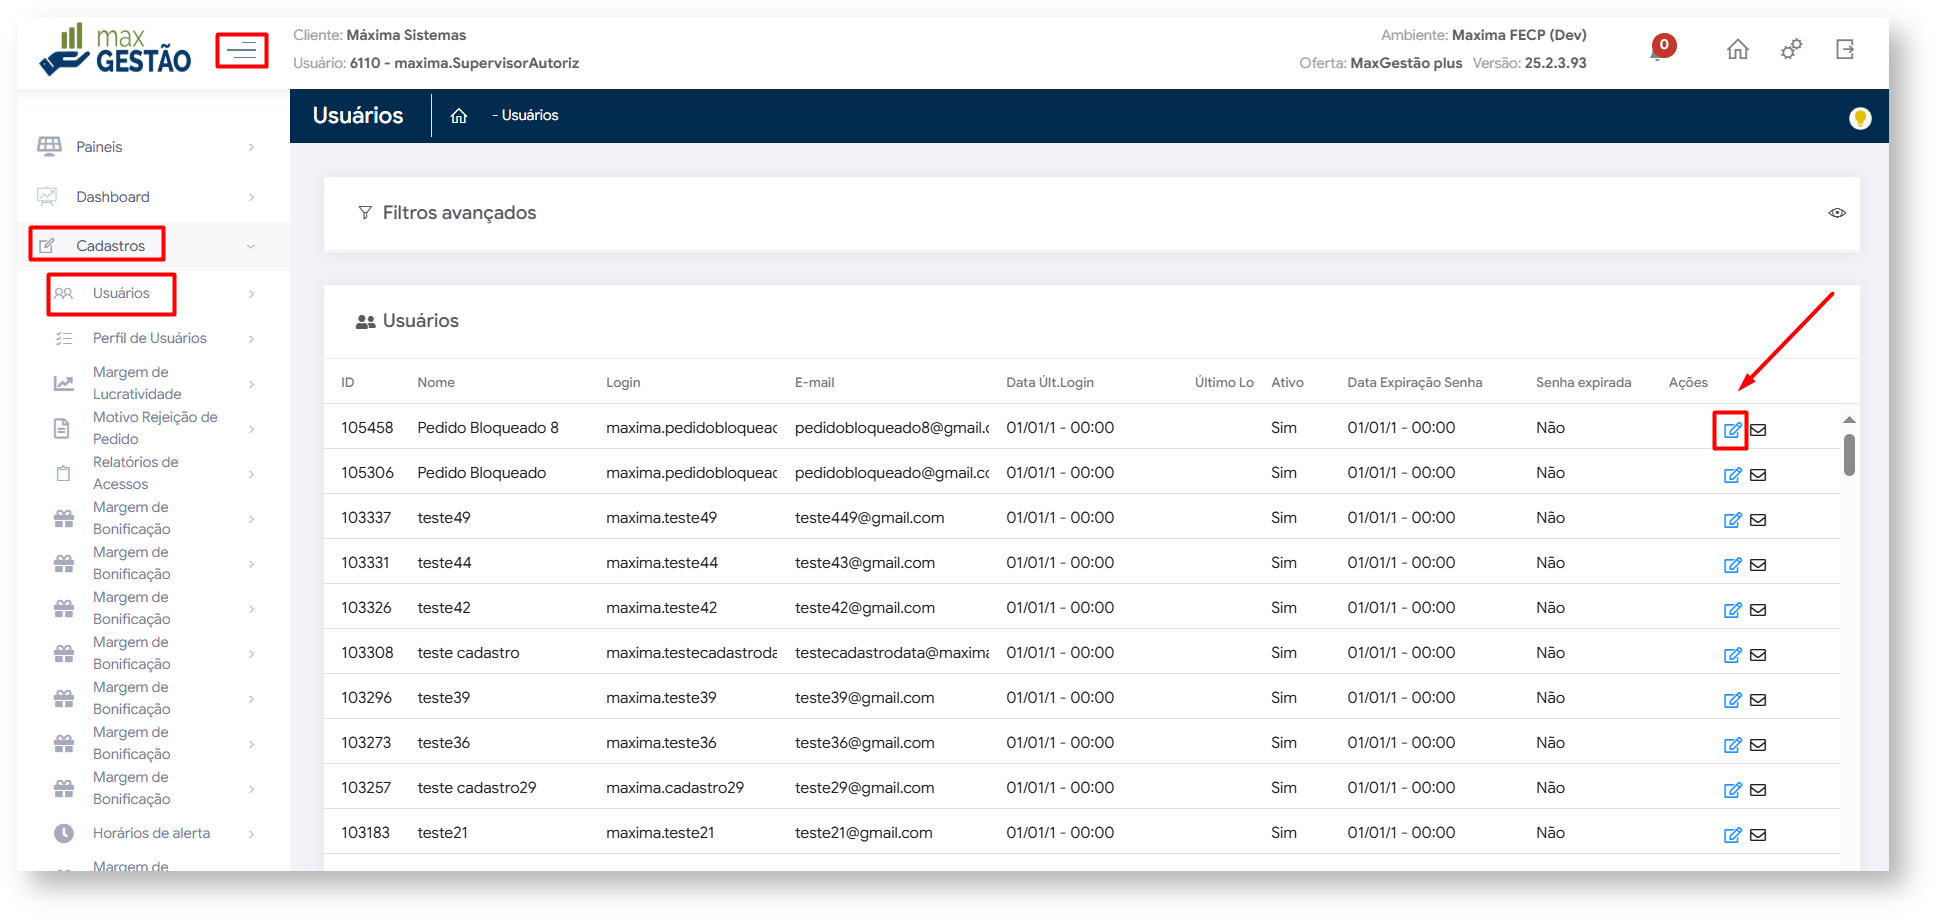The height and width of the screenshot is (919, 1937).
Task: Click the home icon in top header
Action: (1737, 49)
